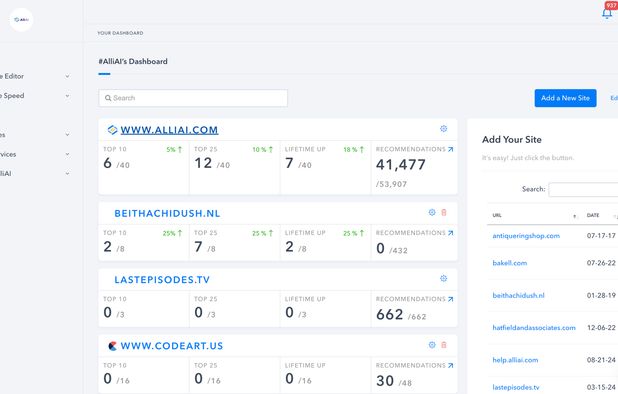Focus the Add Your Site search box
This screenshot has width=618, height=394.
pyautogui.click(x=583, y=190)
